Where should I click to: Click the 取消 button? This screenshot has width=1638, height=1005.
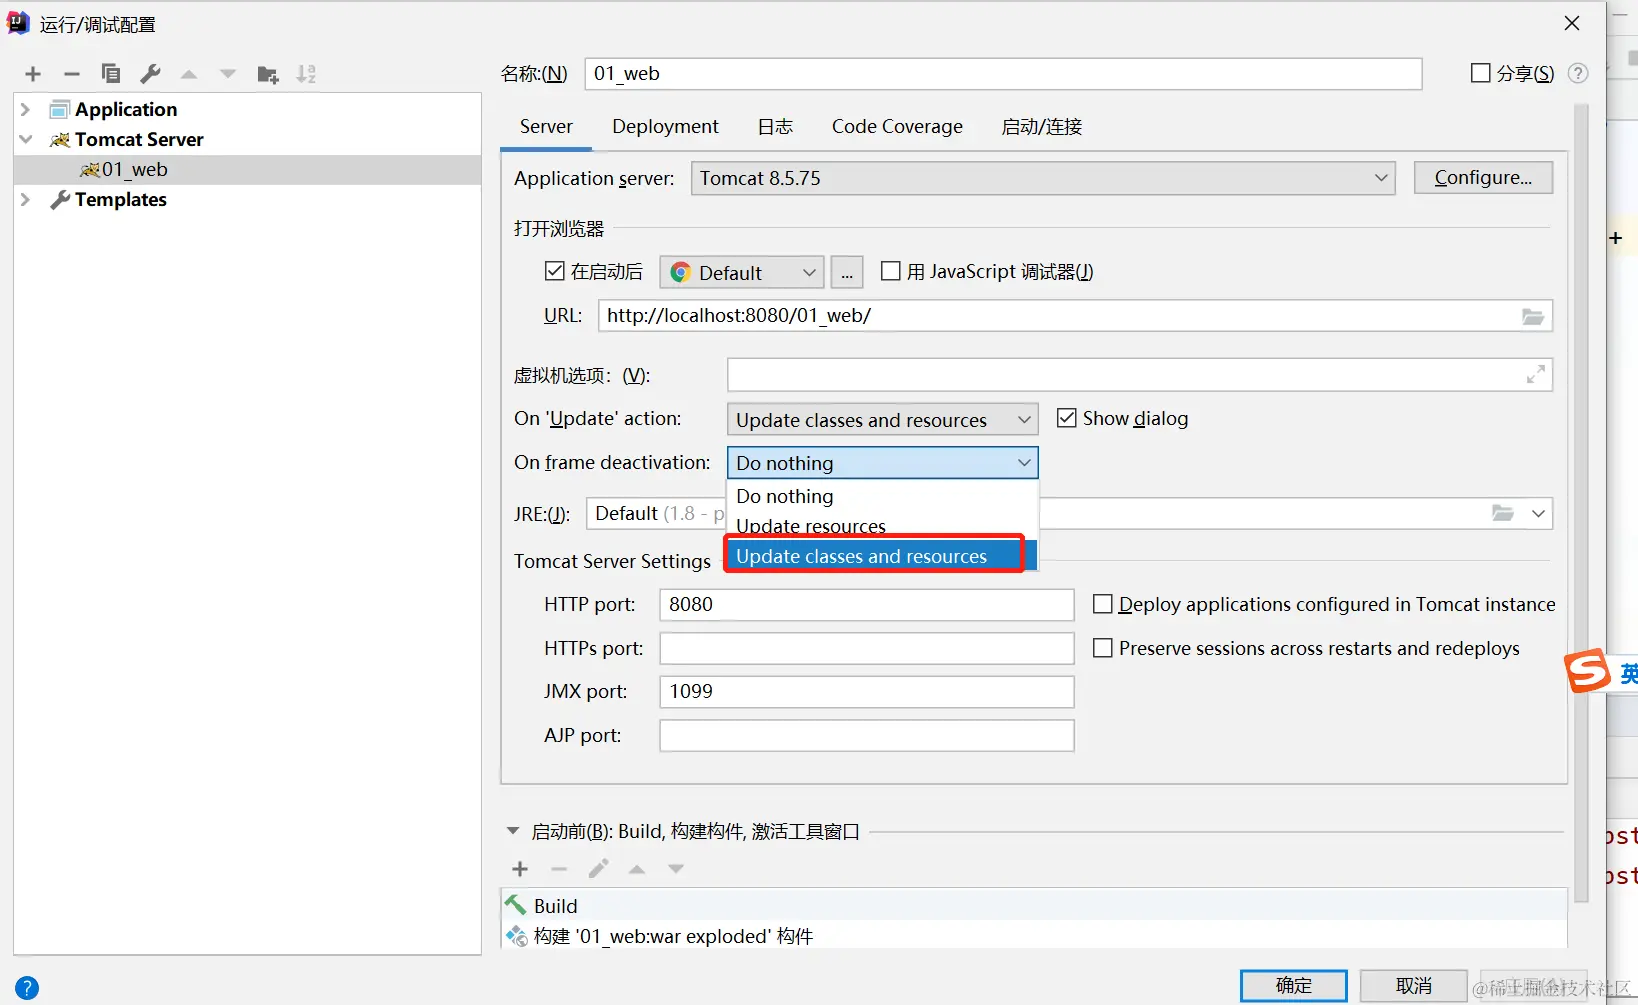coord(1414,985)
